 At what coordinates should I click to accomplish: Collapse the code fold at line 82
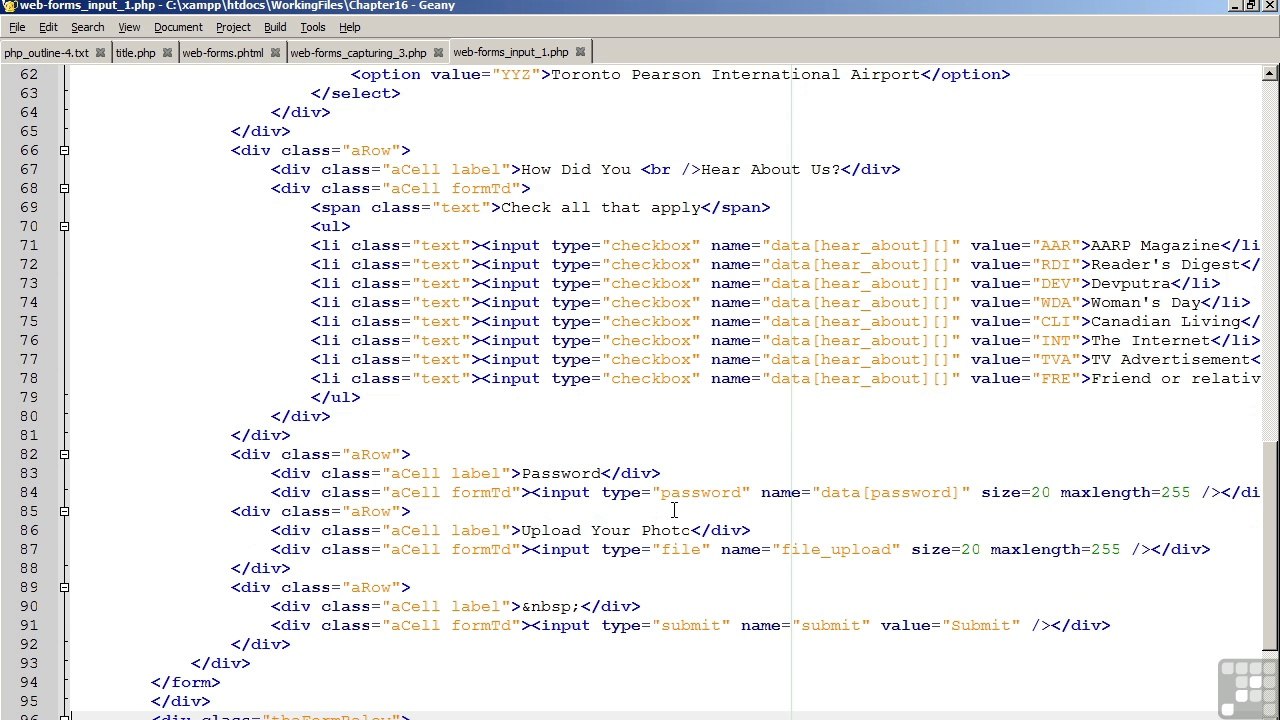[x=64, y=455]
